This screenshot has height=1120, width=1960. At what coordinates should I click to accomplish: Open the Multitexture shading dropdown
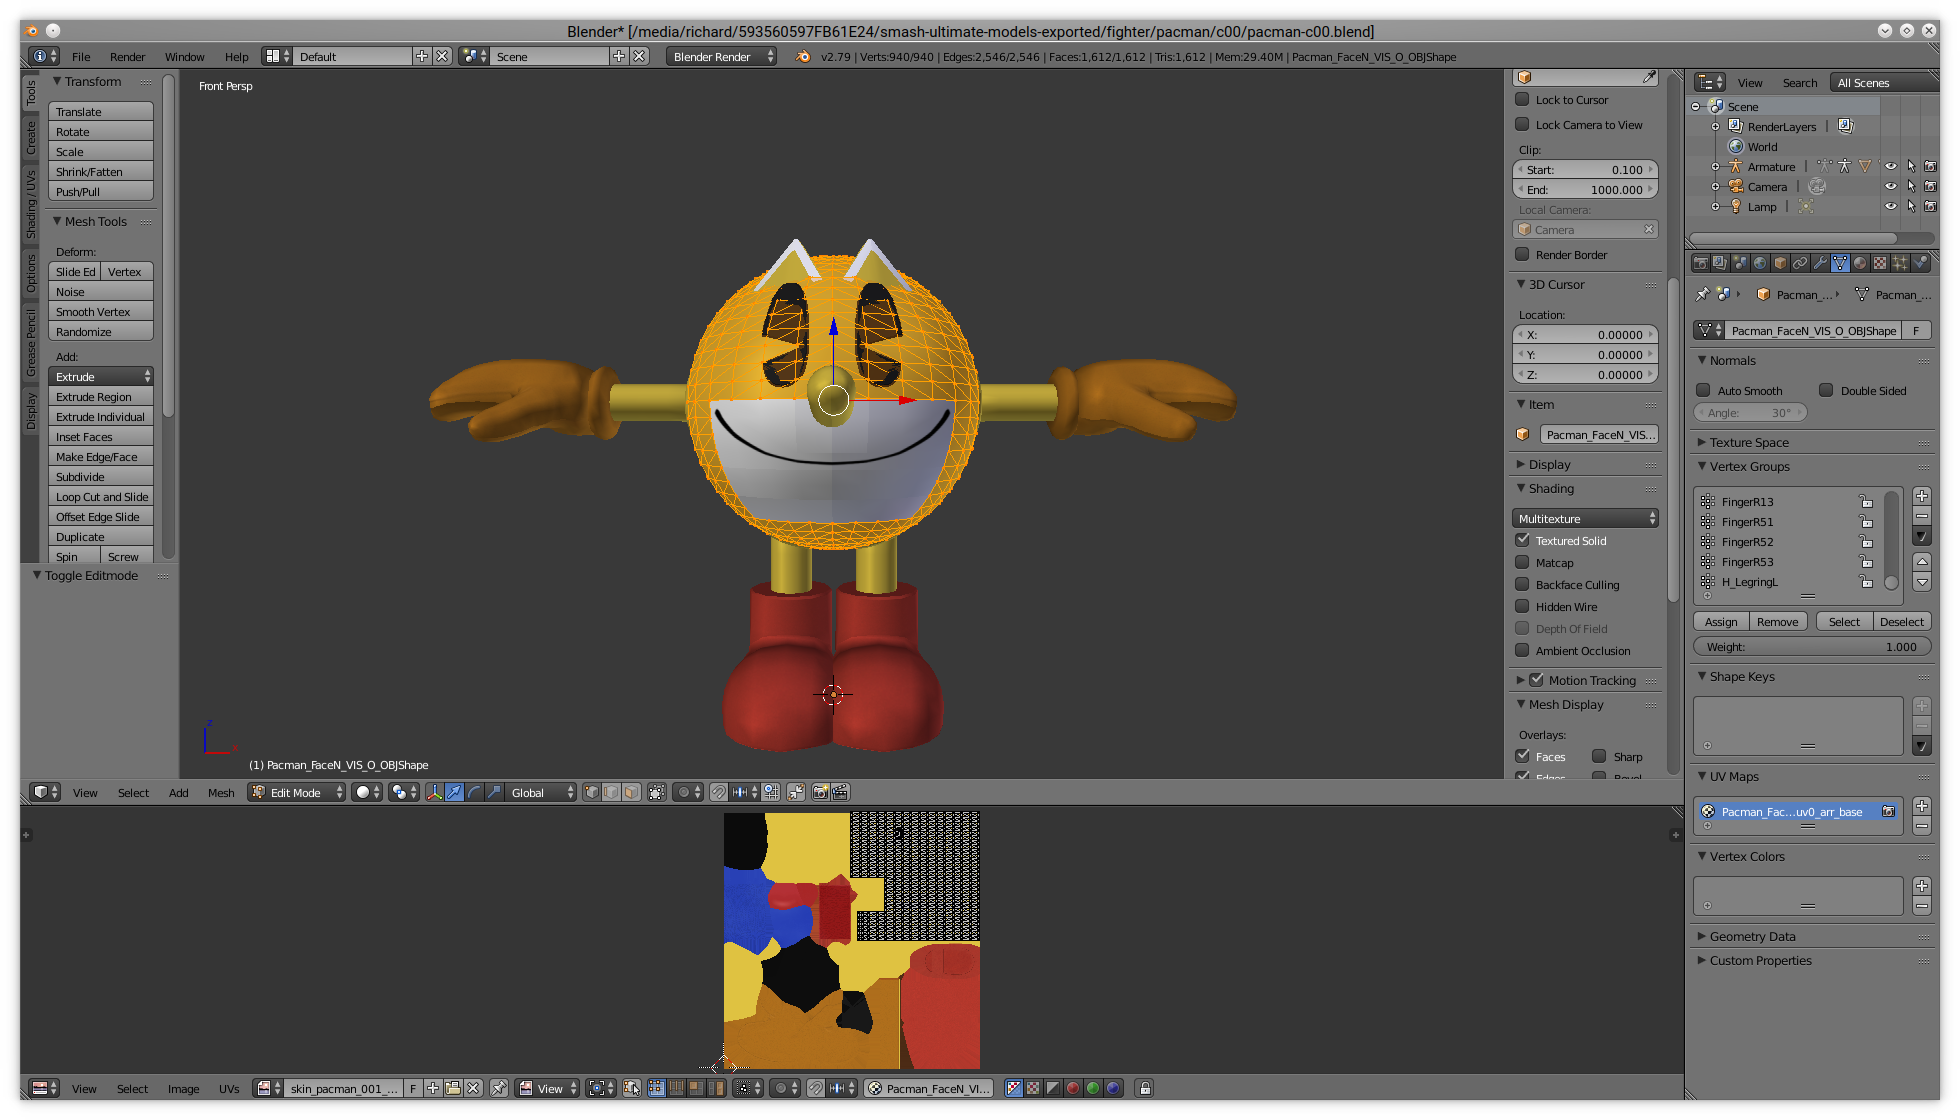[1585, 518]
